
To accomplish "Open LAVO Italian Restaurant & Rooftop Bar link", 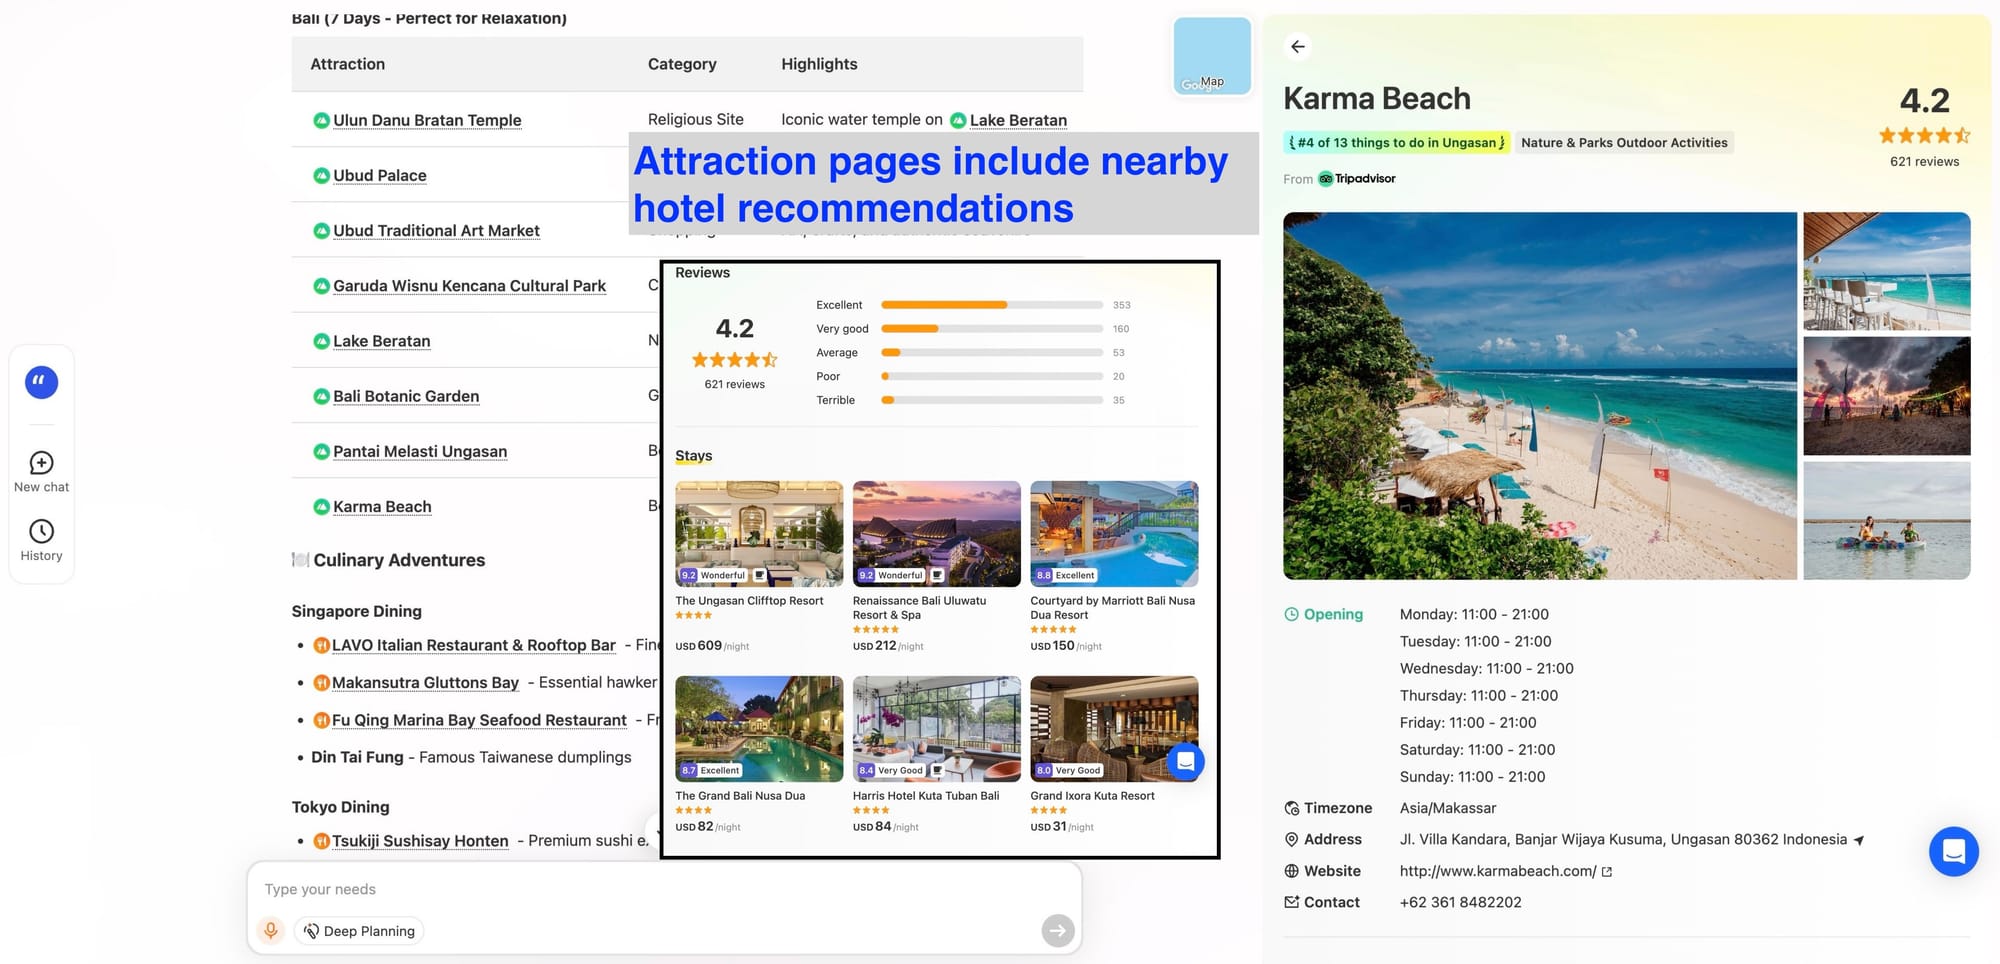I will tap(473, 645).
